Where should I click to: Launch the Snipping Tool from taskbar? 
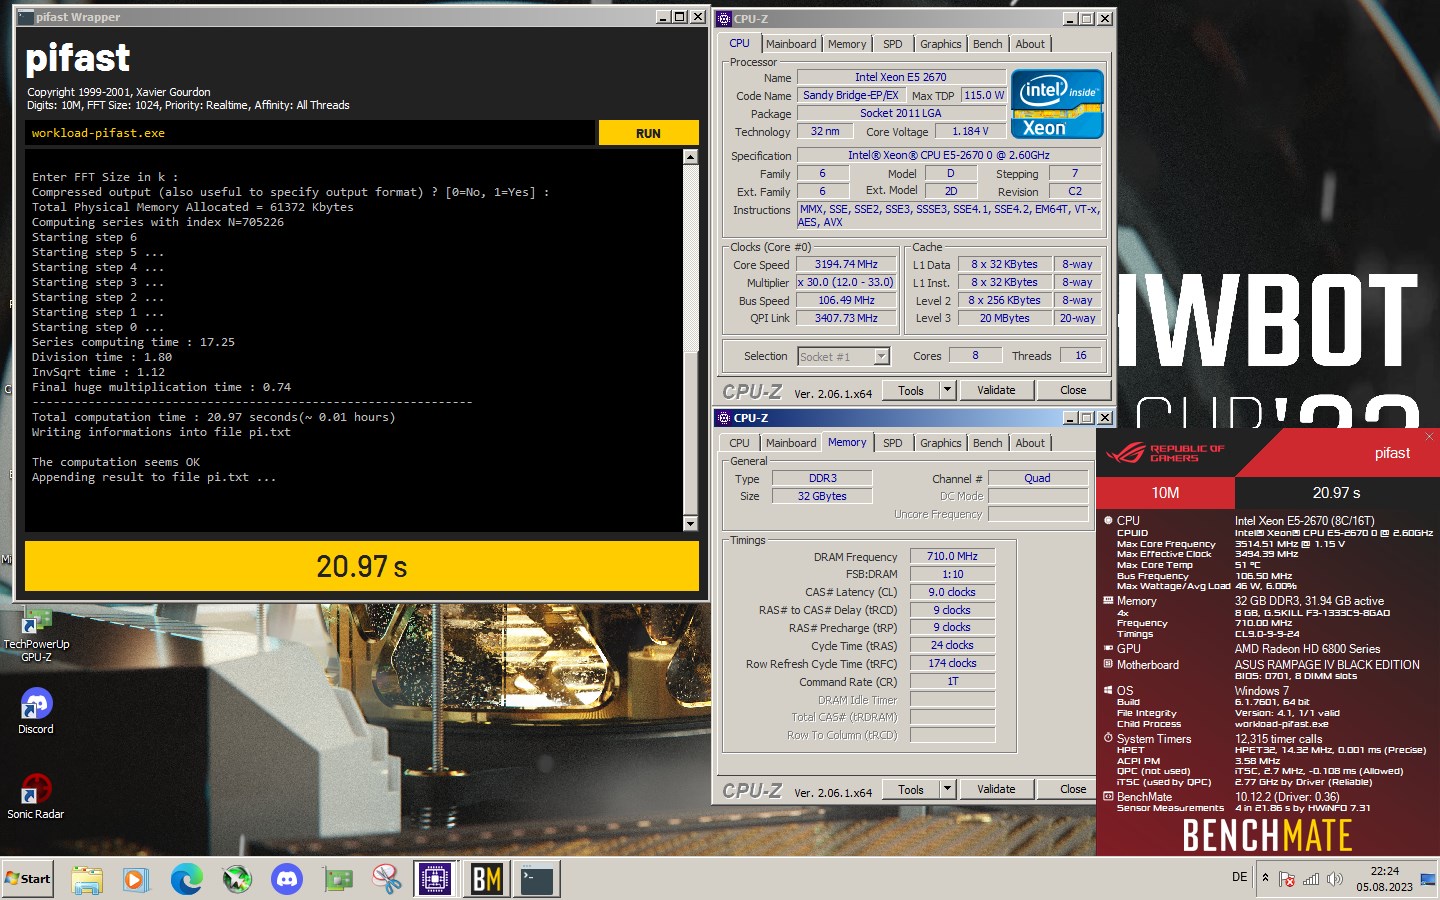(x=387, y=879)
